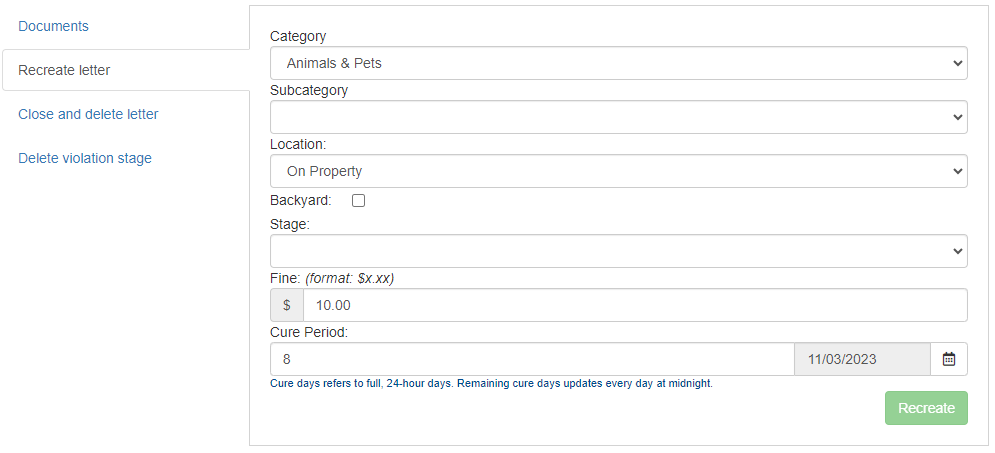995x453 pixels.
Task: Select the Recreate letter tab
Action: pos(64,70)
